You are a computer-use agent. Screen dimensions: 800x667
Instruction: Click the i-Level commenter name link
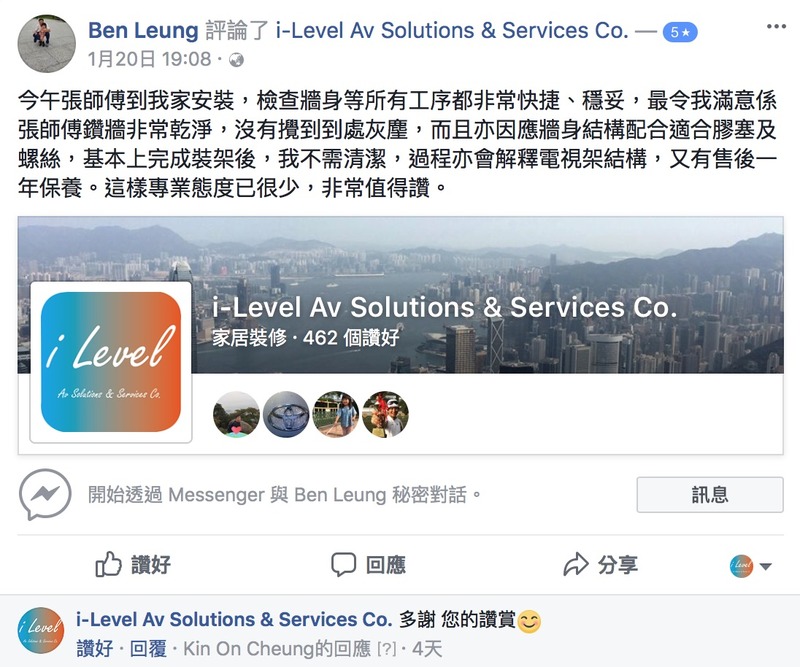[234, 620]
